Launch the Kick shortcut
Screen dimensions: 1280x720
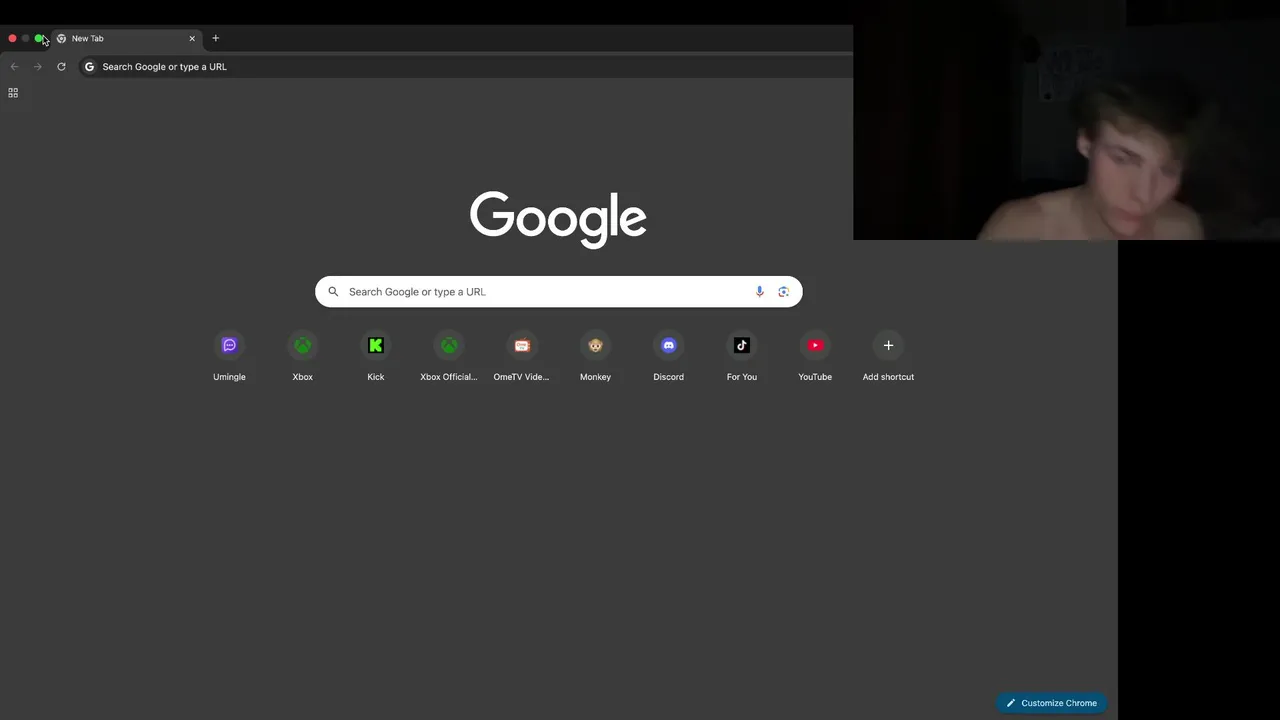[375, 357]
